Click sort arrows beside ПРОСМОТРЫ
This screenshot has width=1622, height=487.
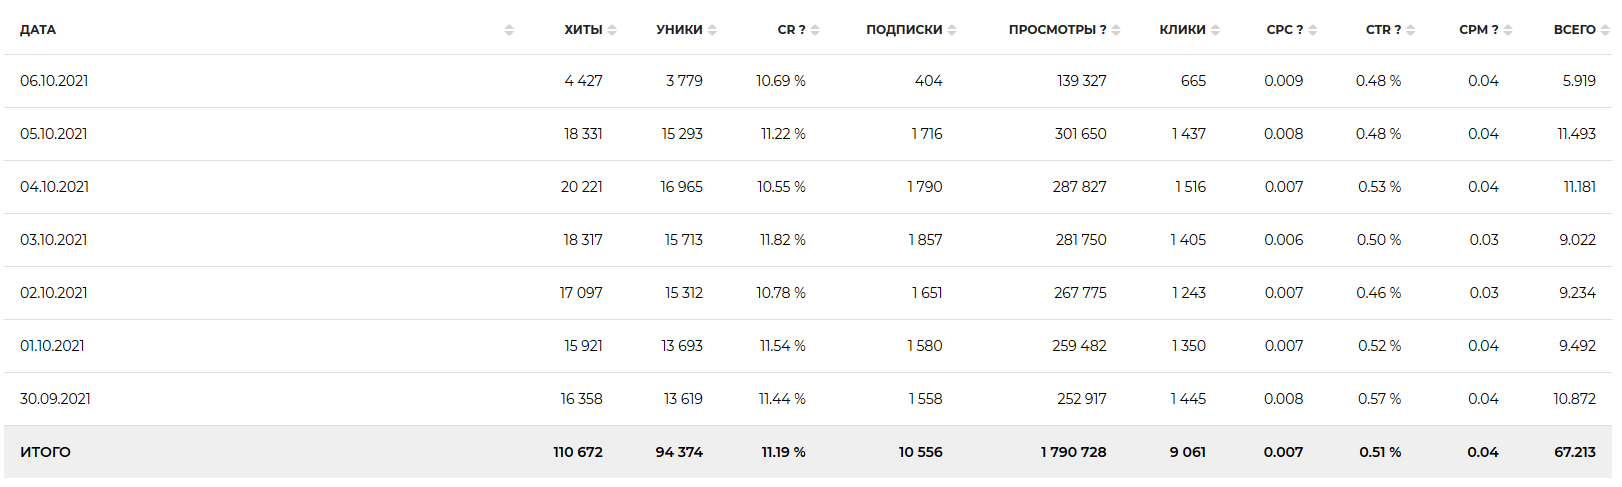[1116, 30]
